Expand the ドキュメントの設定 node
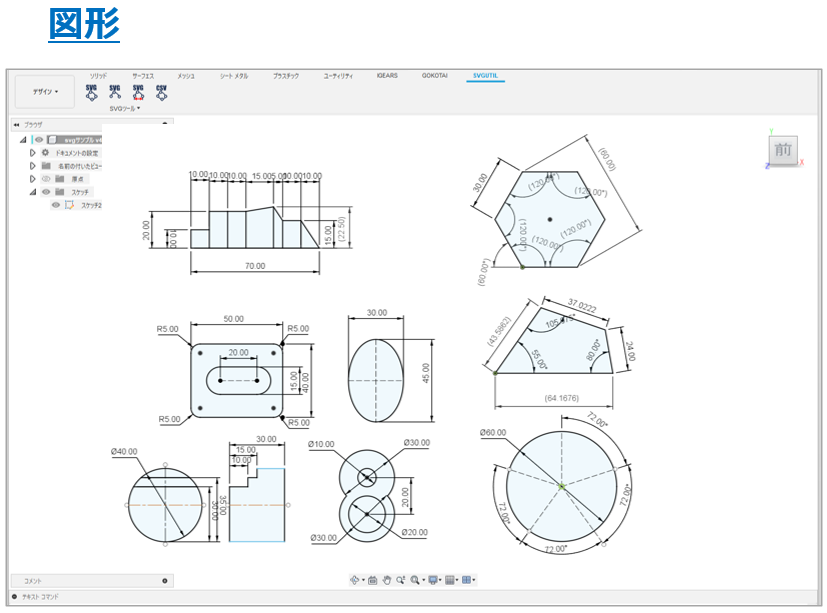The height and width of the screenshot is (613, 827). click(x=32, y=152)
